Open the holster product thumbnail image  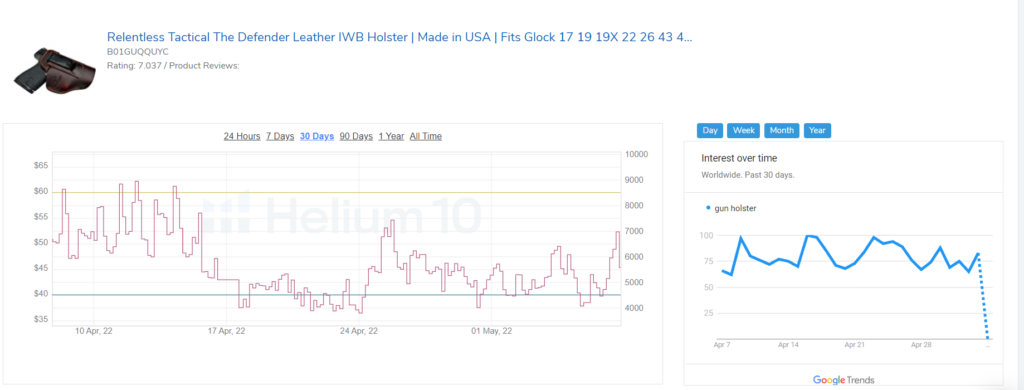pyautogui.click(x=54, y=71)
